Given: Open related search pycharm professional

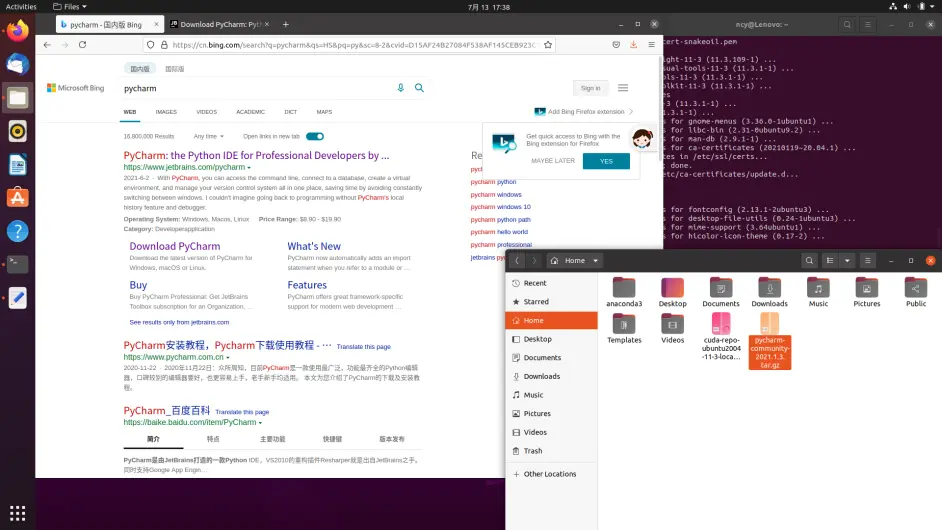Looking at the screenshot, I should point(501,245).
